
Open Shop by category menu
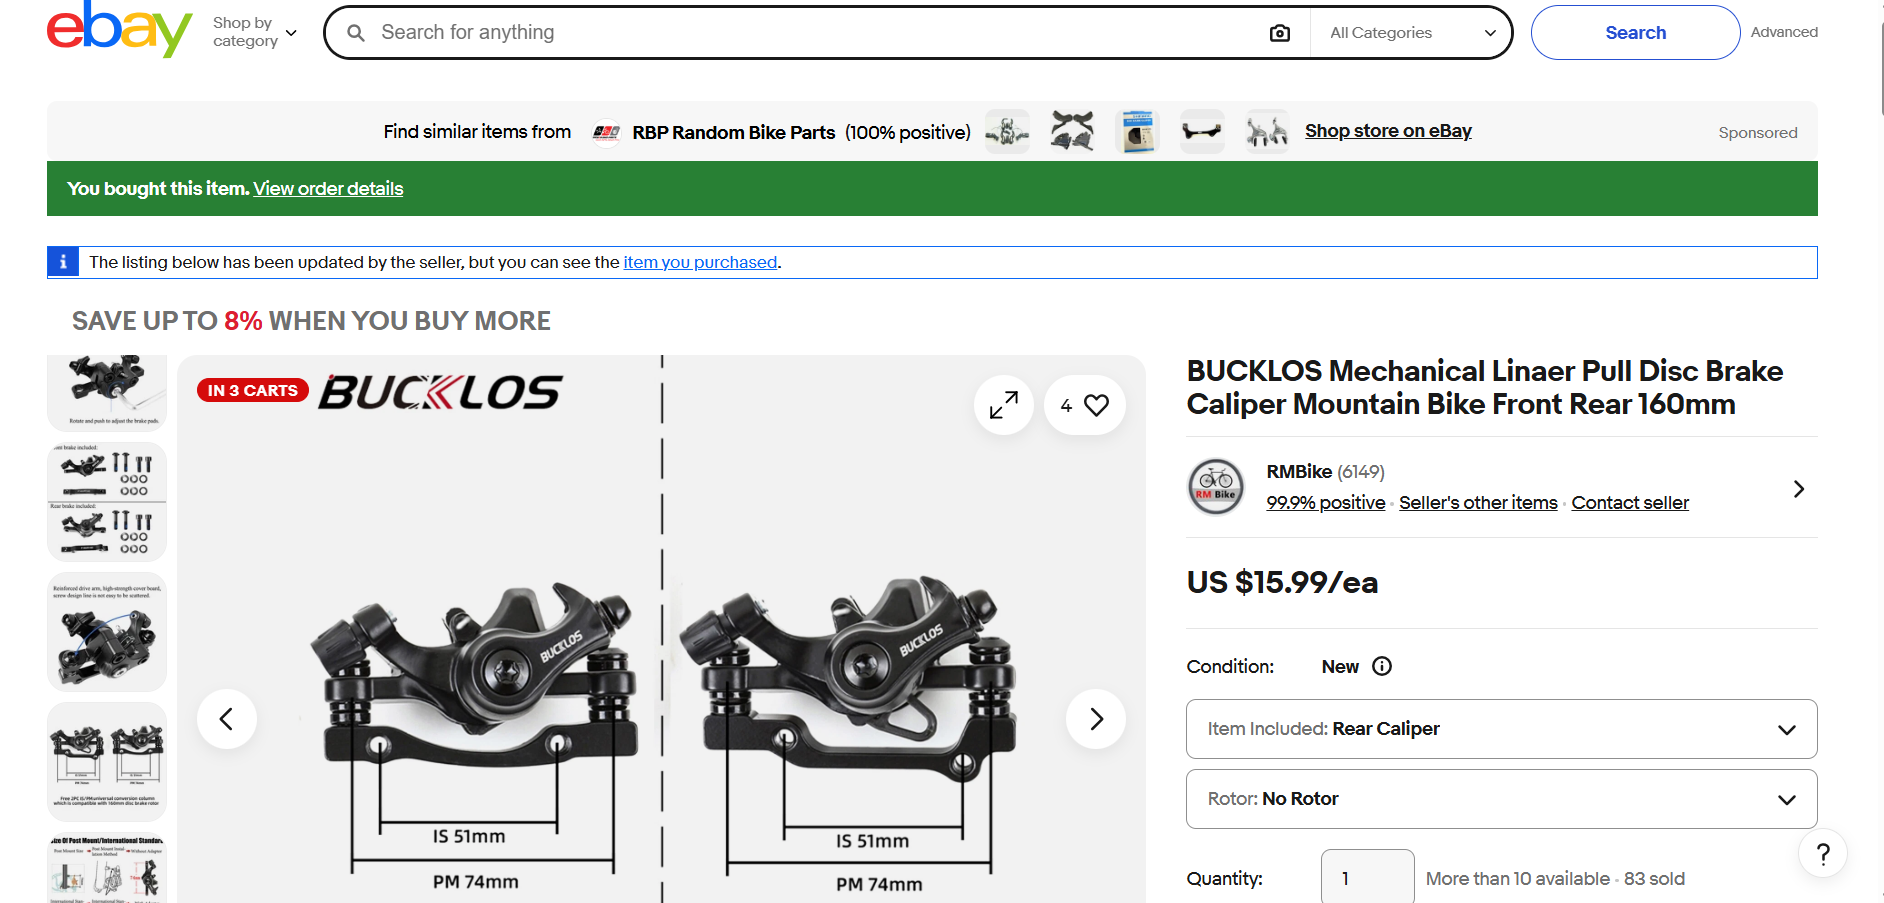254,32
